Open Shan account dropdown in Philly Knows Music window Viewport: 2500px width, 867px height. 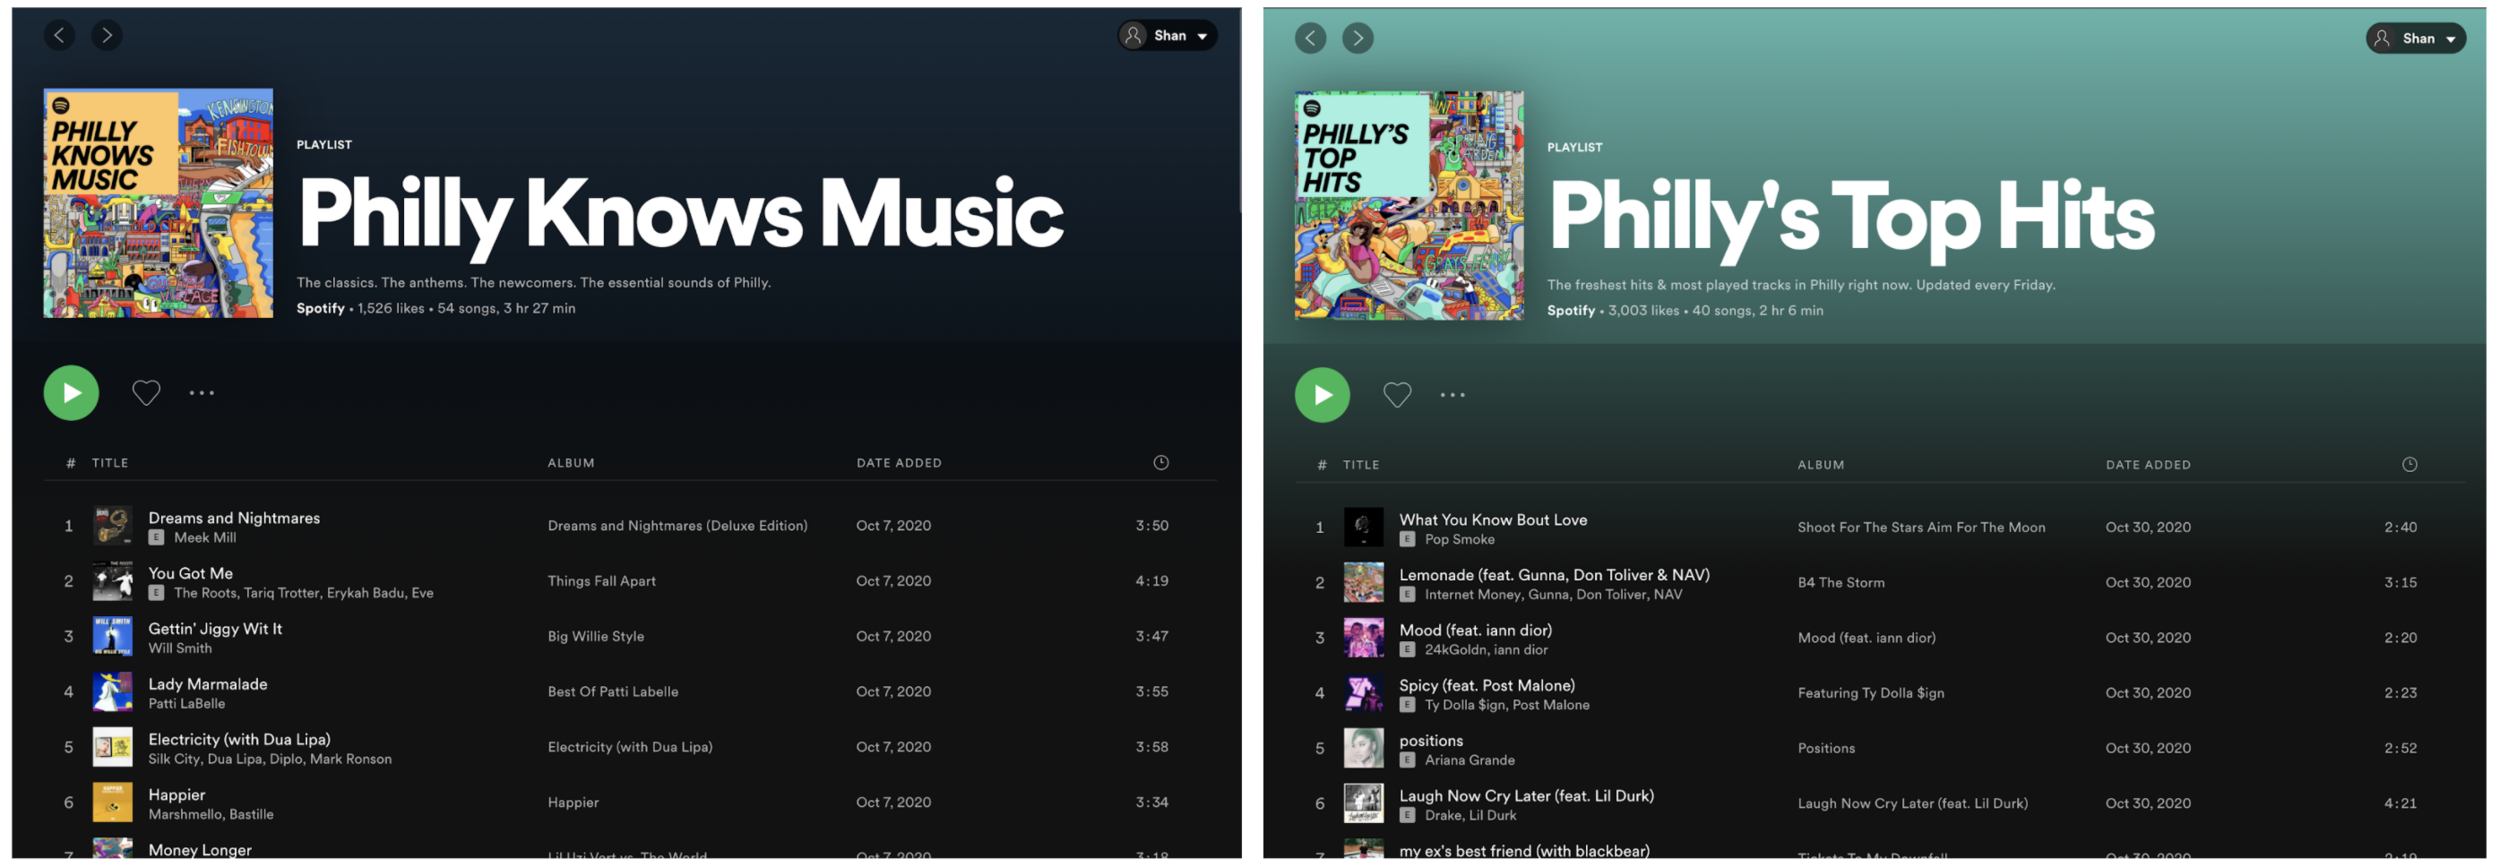(1167, 36)
